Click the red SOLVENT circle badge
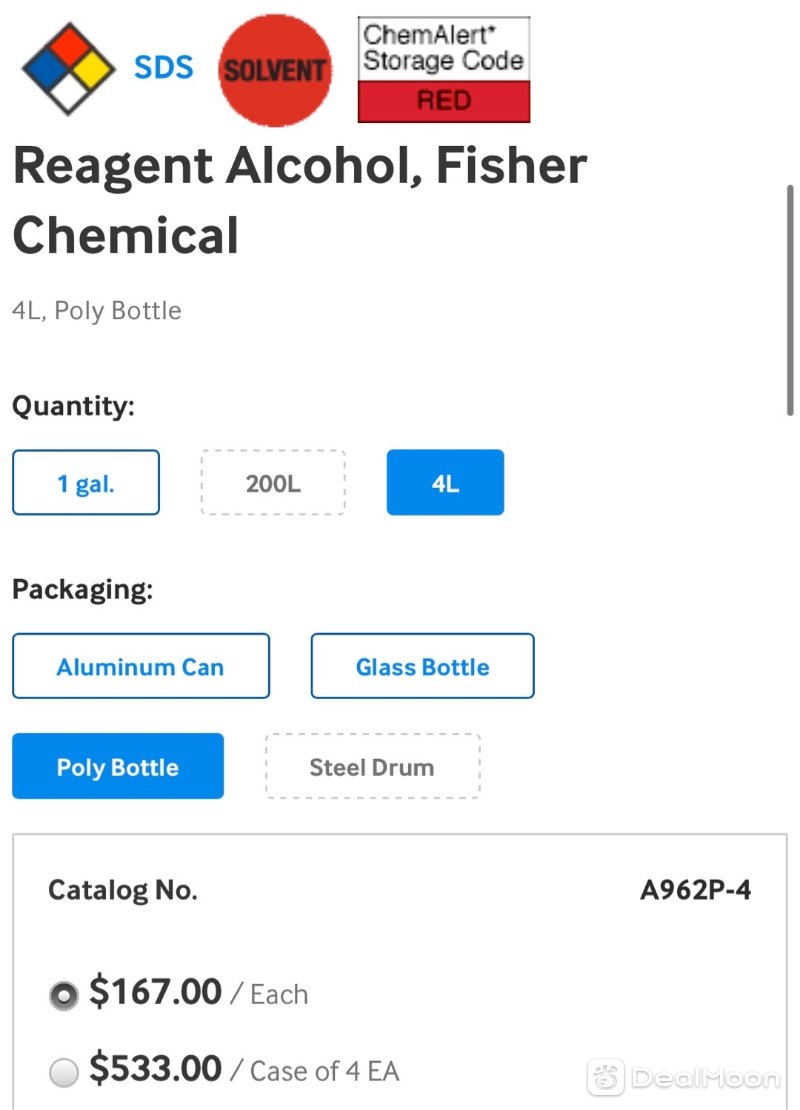 pos(275,70)
